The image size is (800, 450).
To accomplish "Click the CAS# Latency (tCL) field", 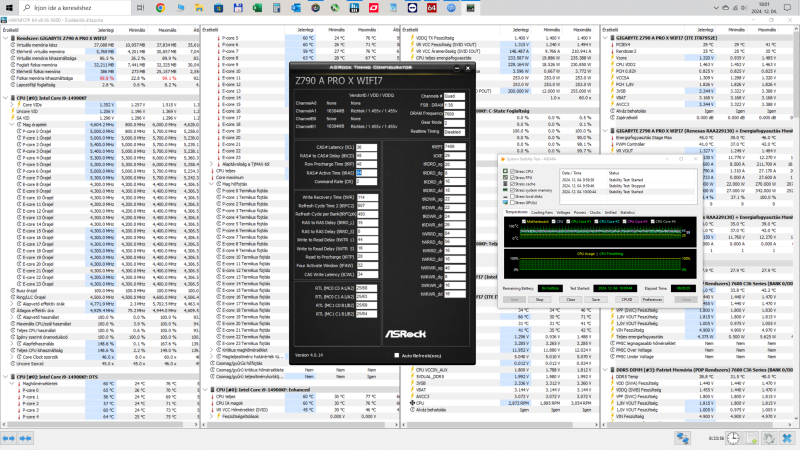I will coord(366,147).
